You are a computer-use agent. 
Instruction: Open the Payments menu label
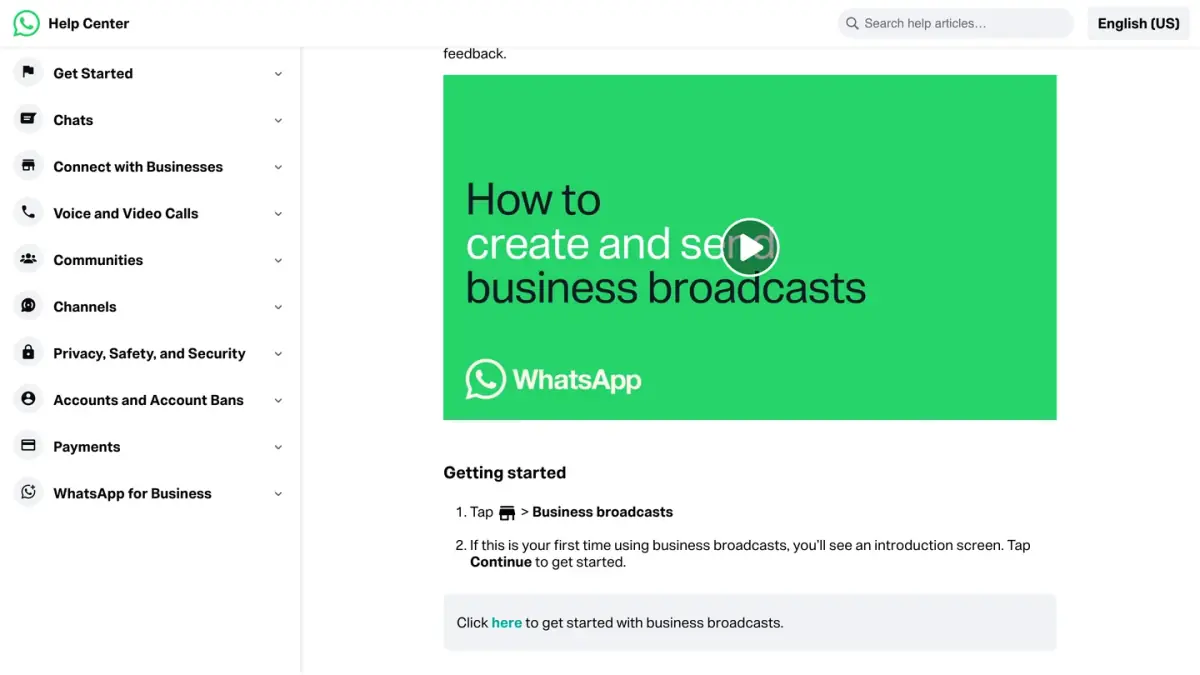(87, 447)
